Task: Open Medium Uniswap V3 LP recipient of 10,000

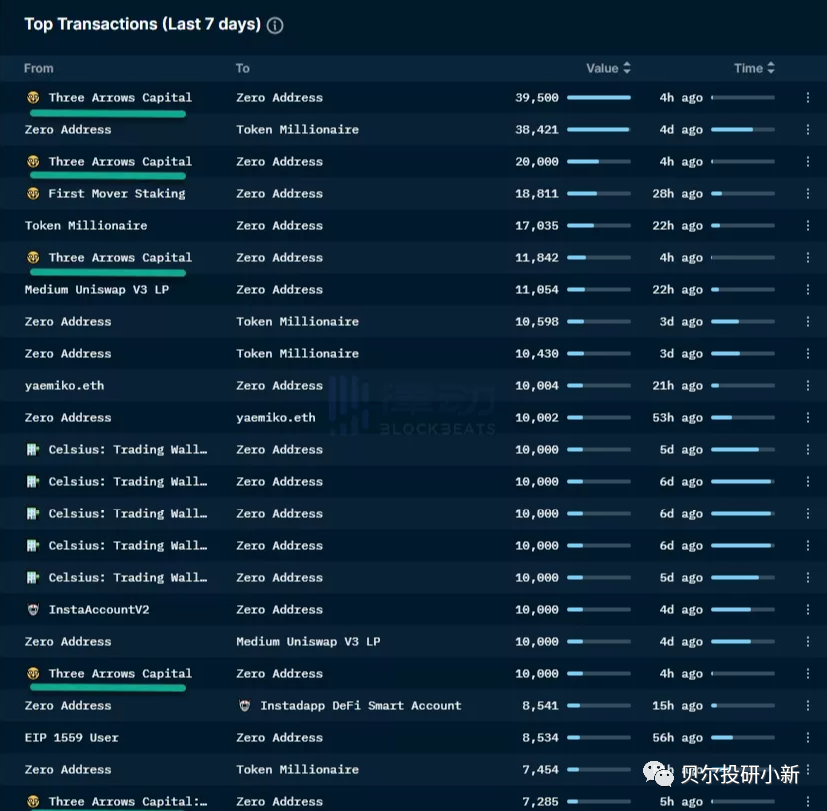Action: [308, 642]
